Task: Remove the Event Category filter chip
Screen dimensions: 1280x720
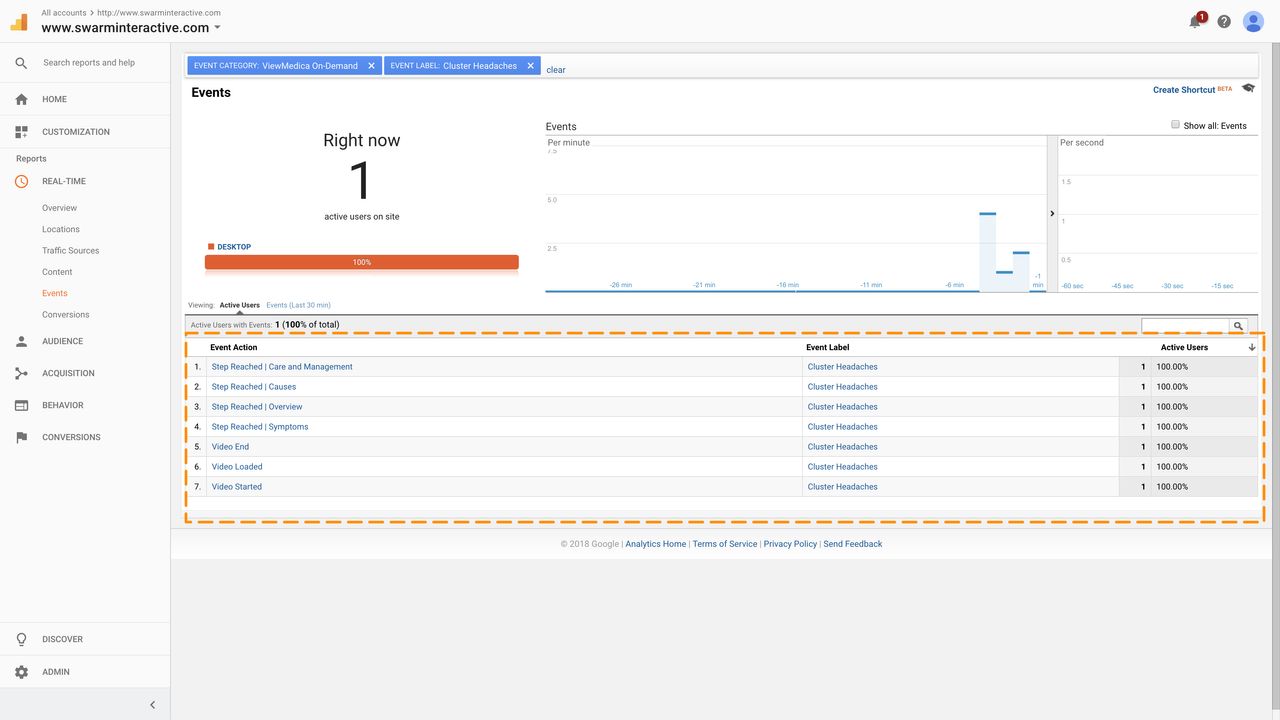Action: tap(371, 66)
